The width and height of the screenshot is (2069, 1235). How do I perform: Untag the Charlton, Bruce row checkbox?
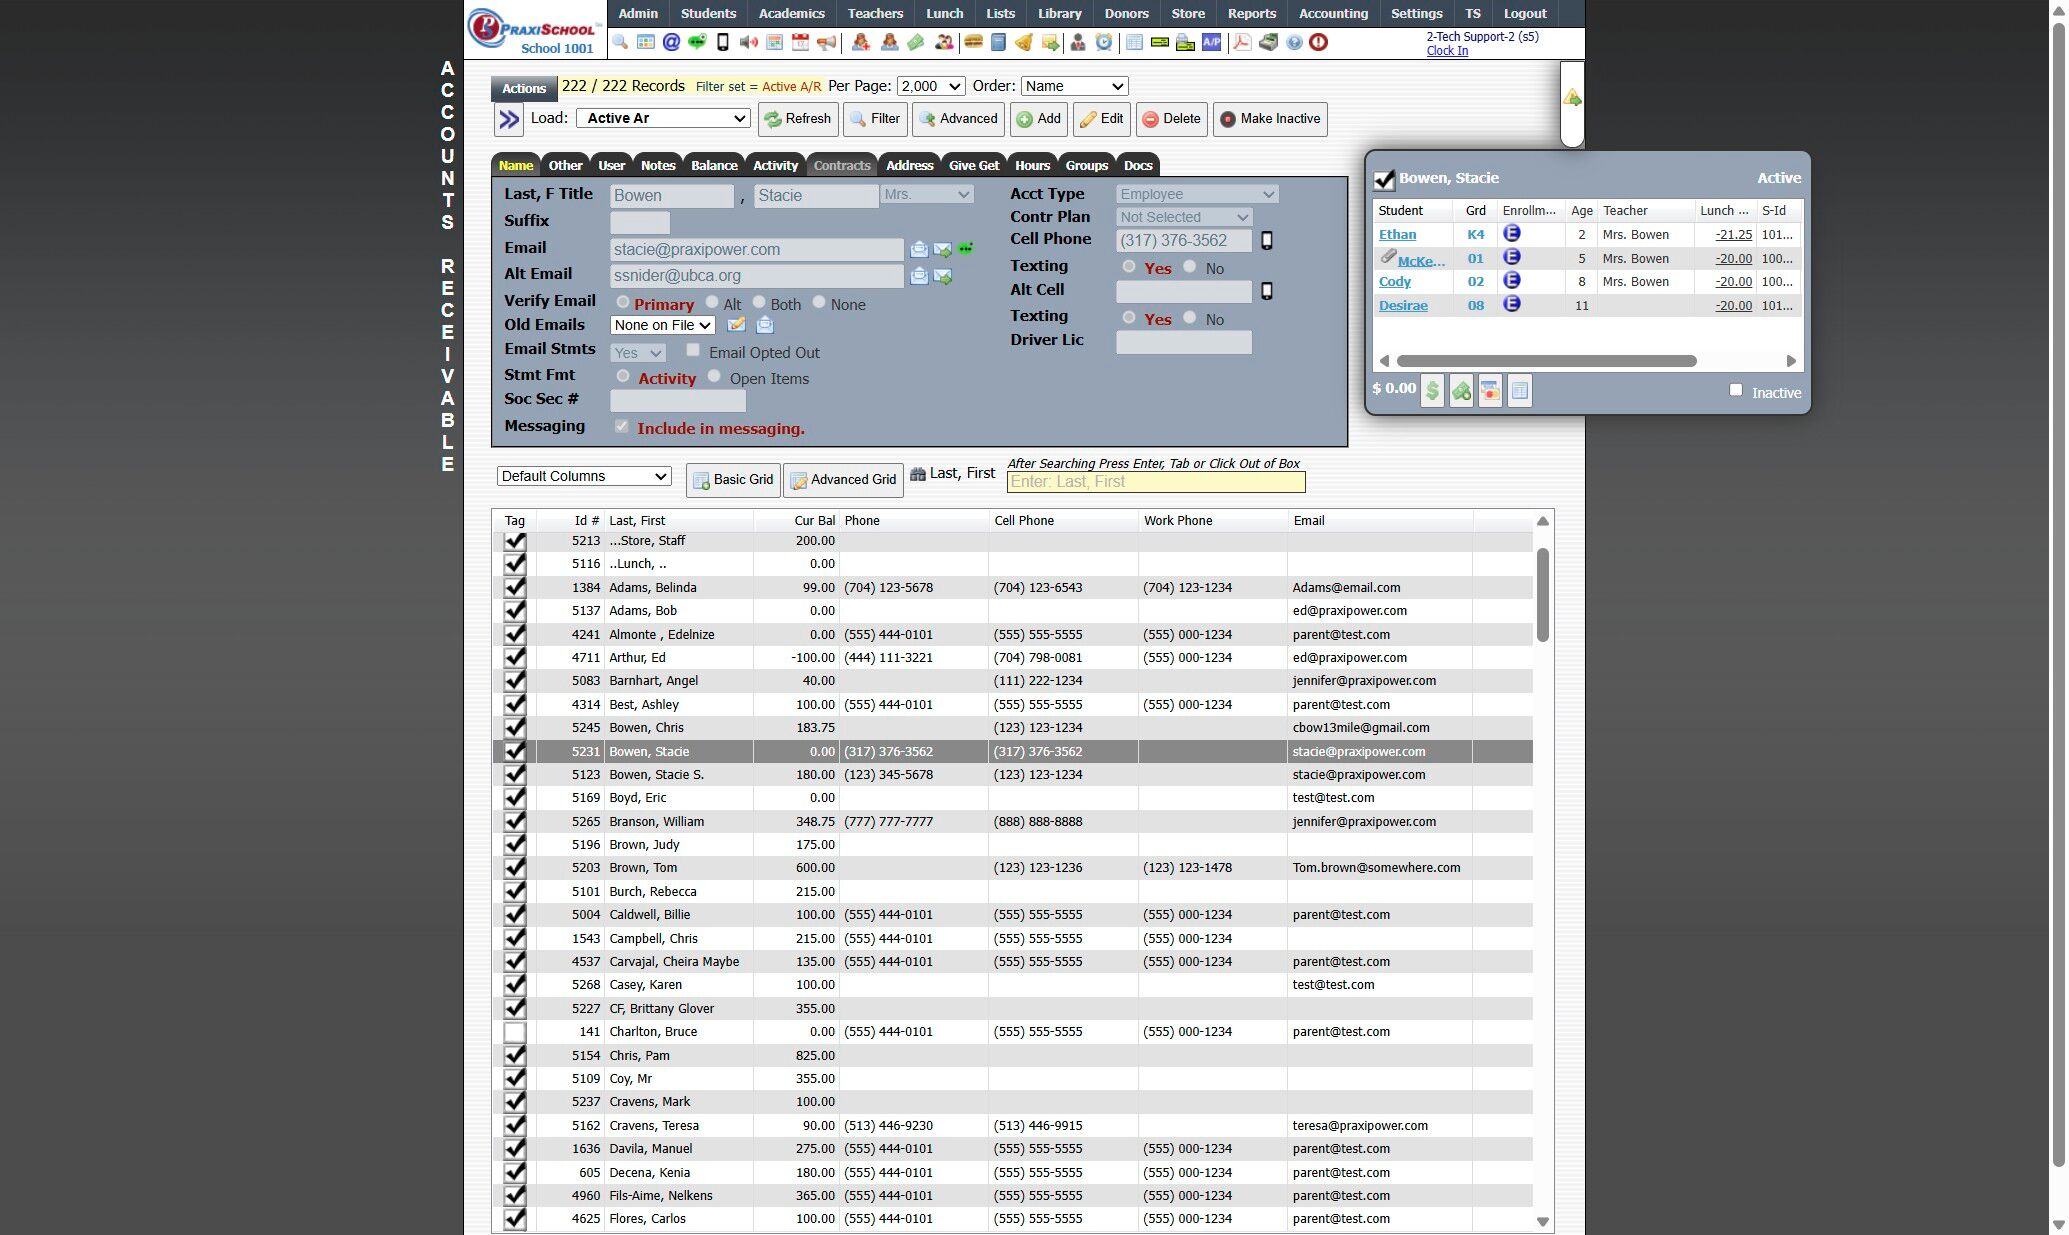(x=515, y=1032)
